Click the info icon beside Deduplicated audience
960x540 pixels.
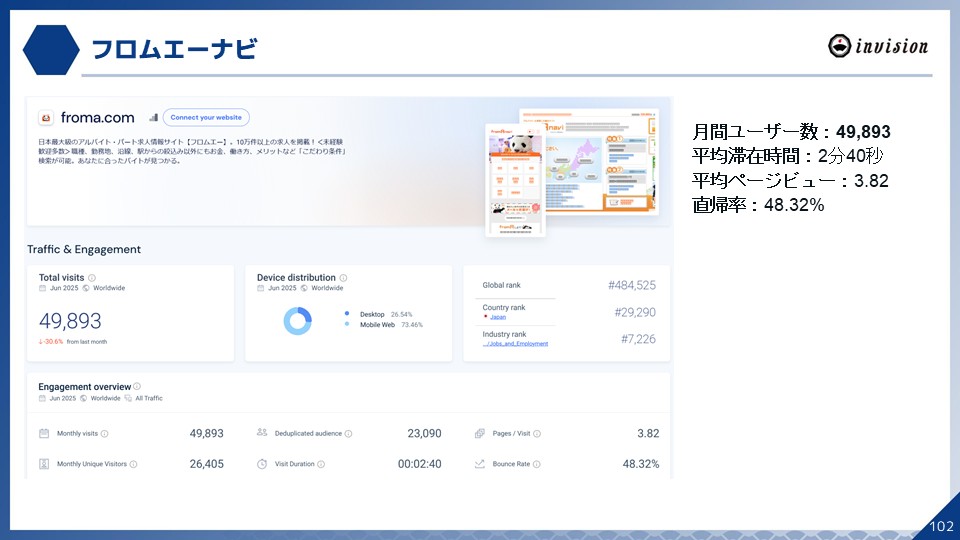pos(348,433)
